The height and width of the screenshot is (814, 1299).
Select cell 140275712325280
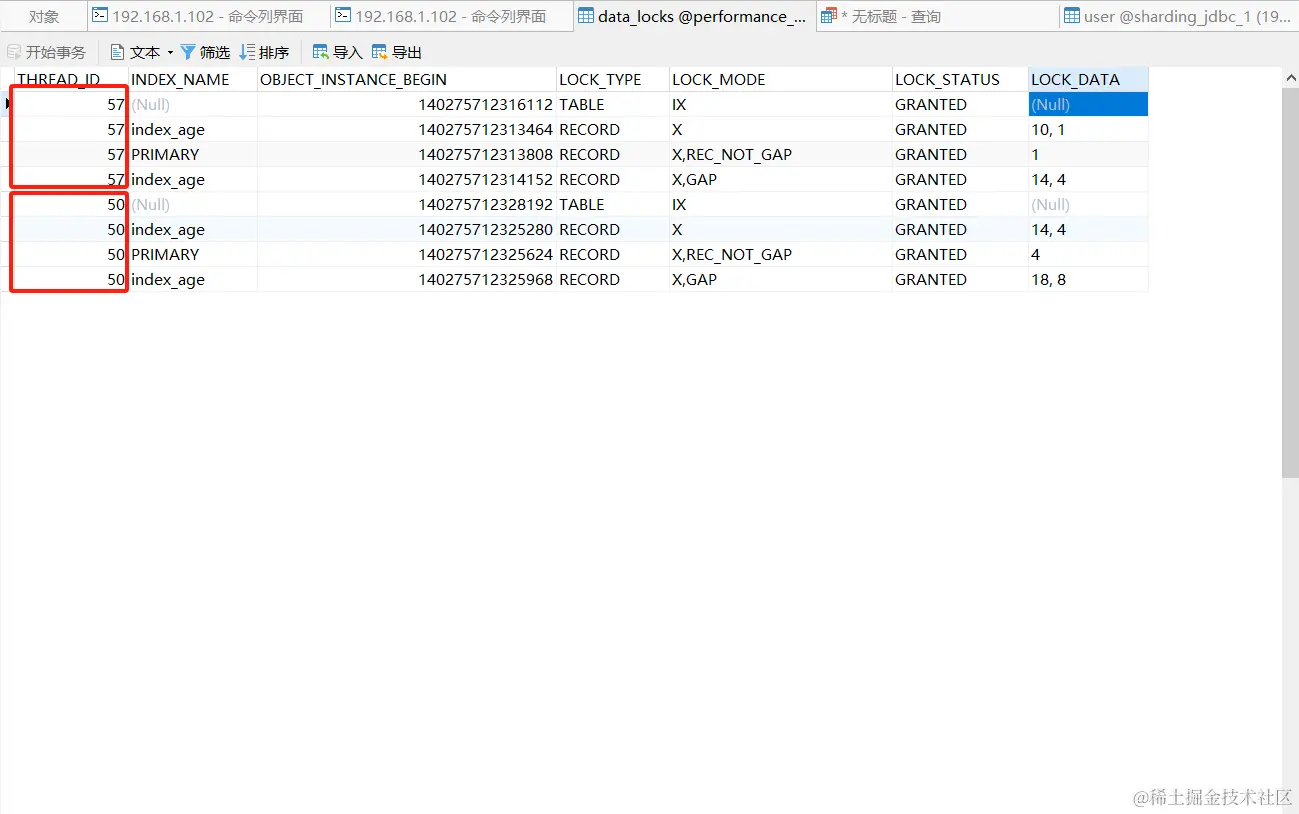pos(407,230)
